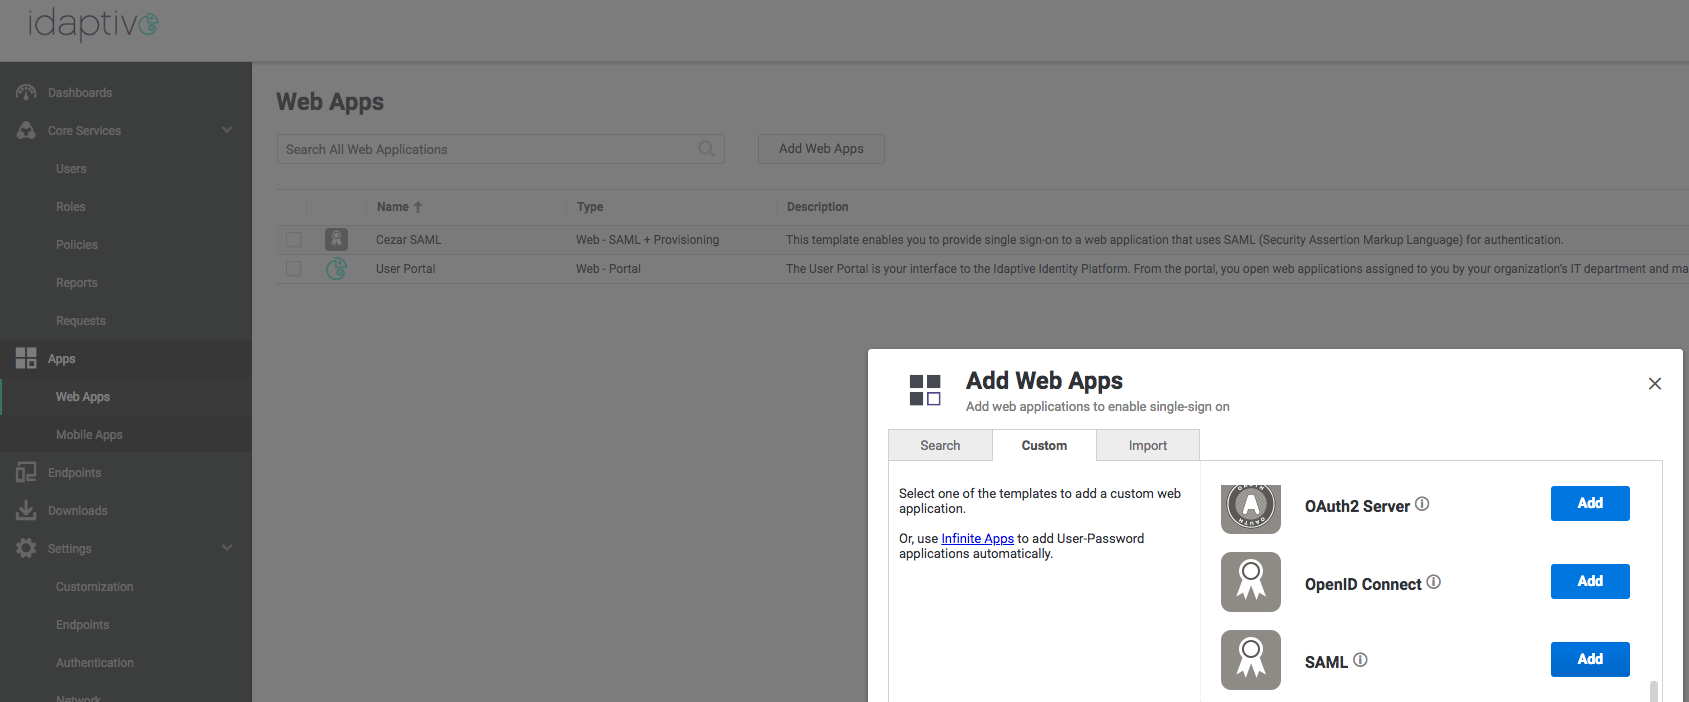This screenshot has width=1689, height=702.
Task: Click the OpenID Connect ribbon icon
Action: coord(1251,582)
